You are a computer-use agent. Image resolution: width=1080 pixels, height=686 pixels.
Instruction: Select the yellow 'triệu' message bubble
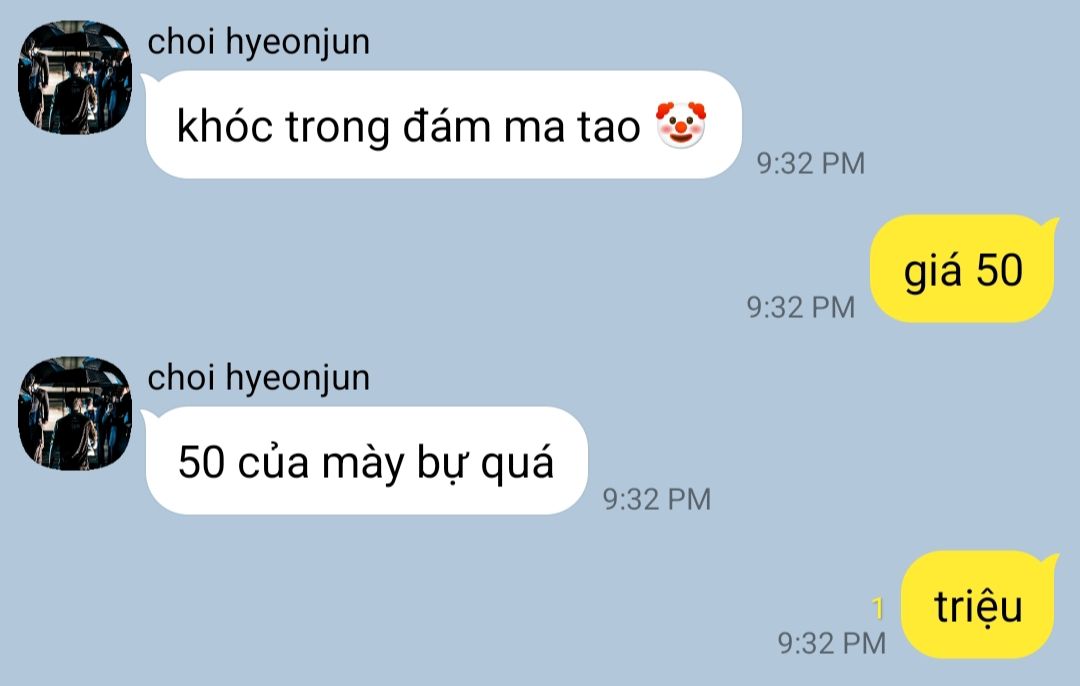979,605
